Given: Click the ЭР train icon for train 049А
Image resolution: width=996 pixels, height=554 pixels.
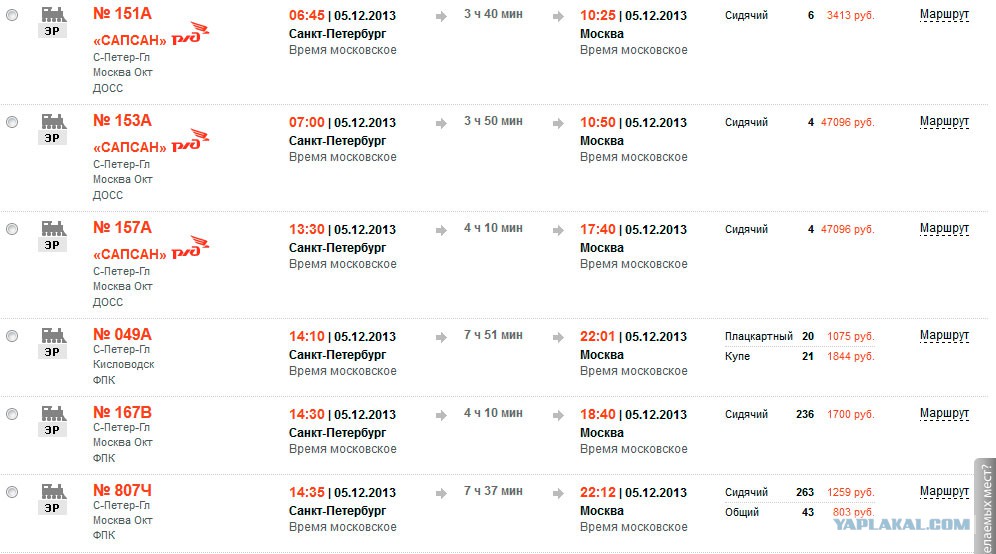Looking at the screenshot, I should 53,342.
